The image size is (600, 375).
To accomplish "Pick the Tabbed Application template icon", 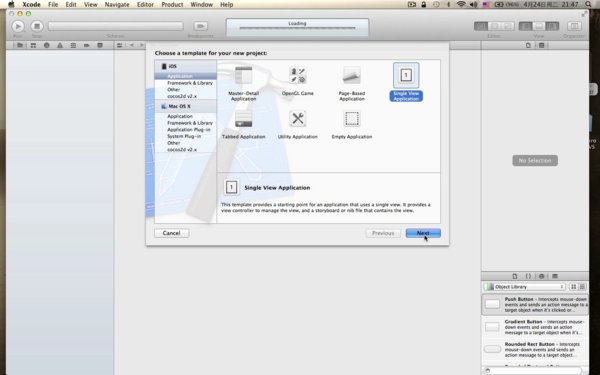I will click(x=243, y=119).
